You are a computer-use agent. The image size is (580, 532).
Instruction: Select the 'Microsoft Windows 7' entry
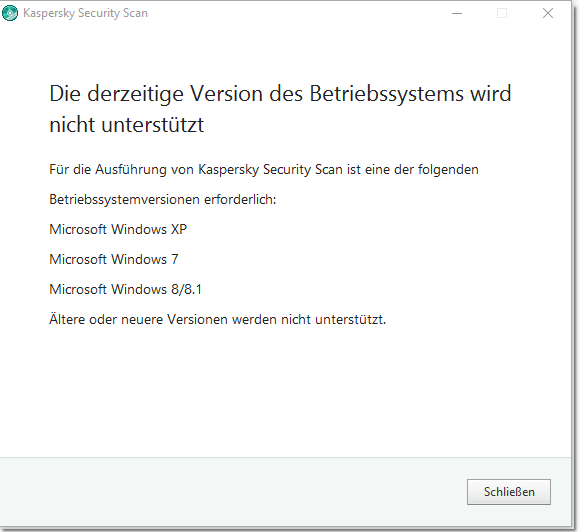[x=114, y=259]
